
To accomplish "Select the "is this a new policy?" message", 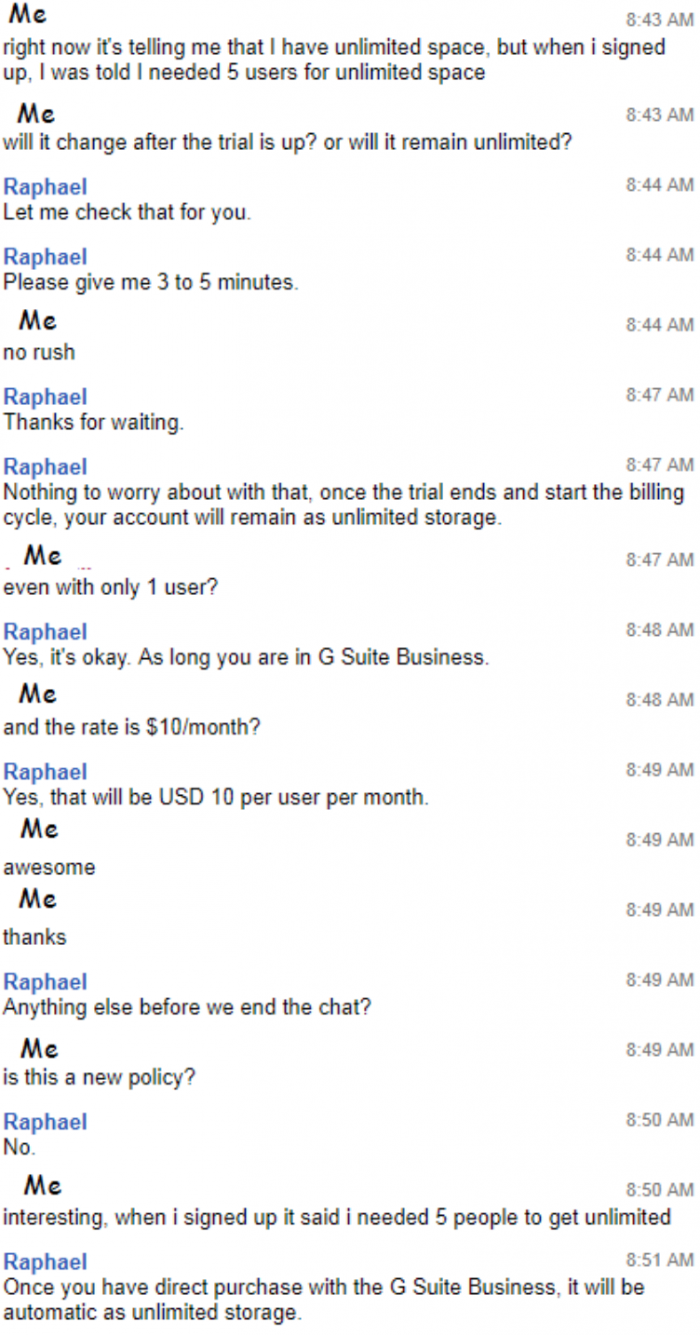I will [99, 1078].
